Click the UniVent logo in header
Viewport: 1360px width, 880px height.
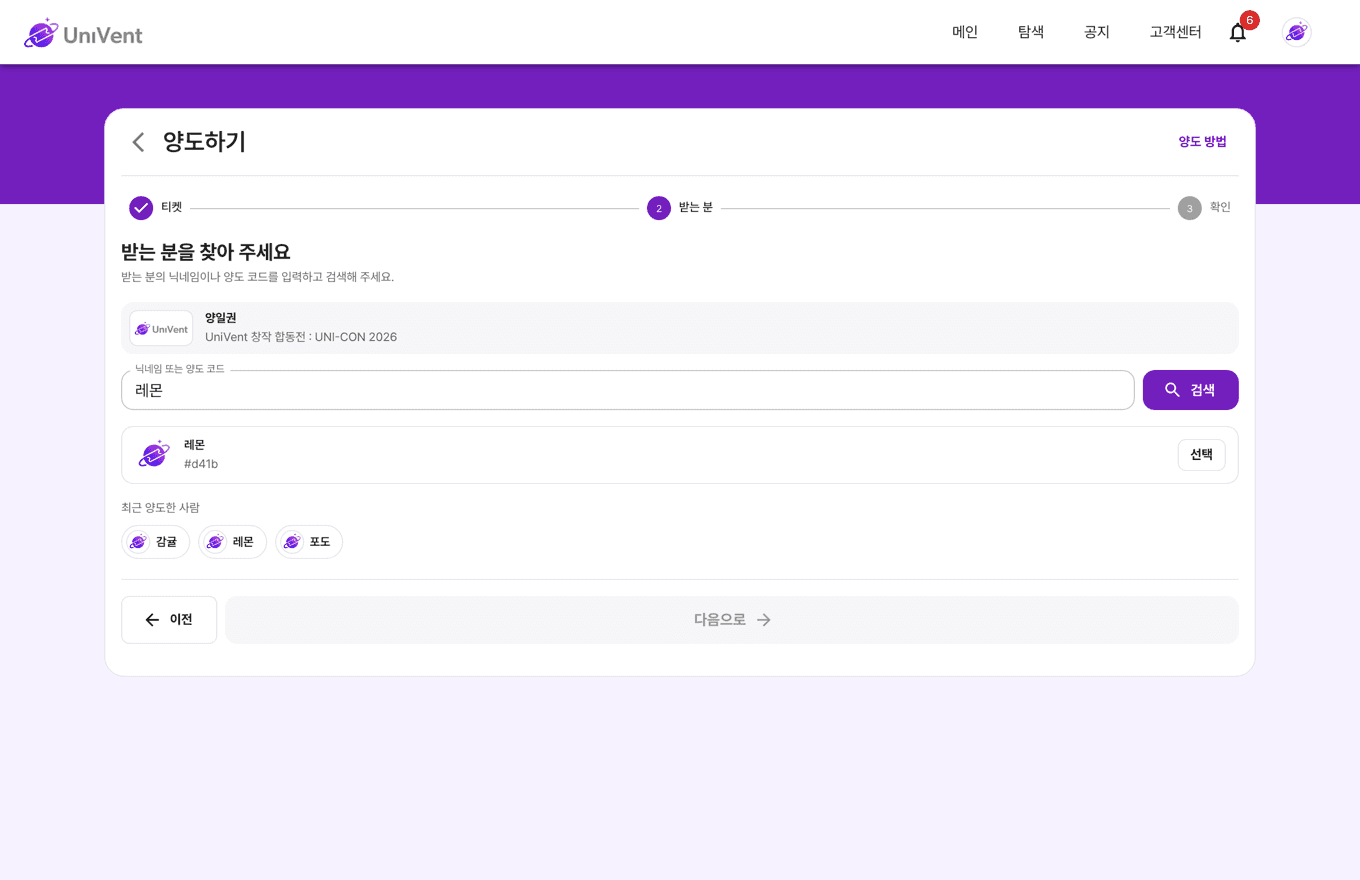(83, 33)
